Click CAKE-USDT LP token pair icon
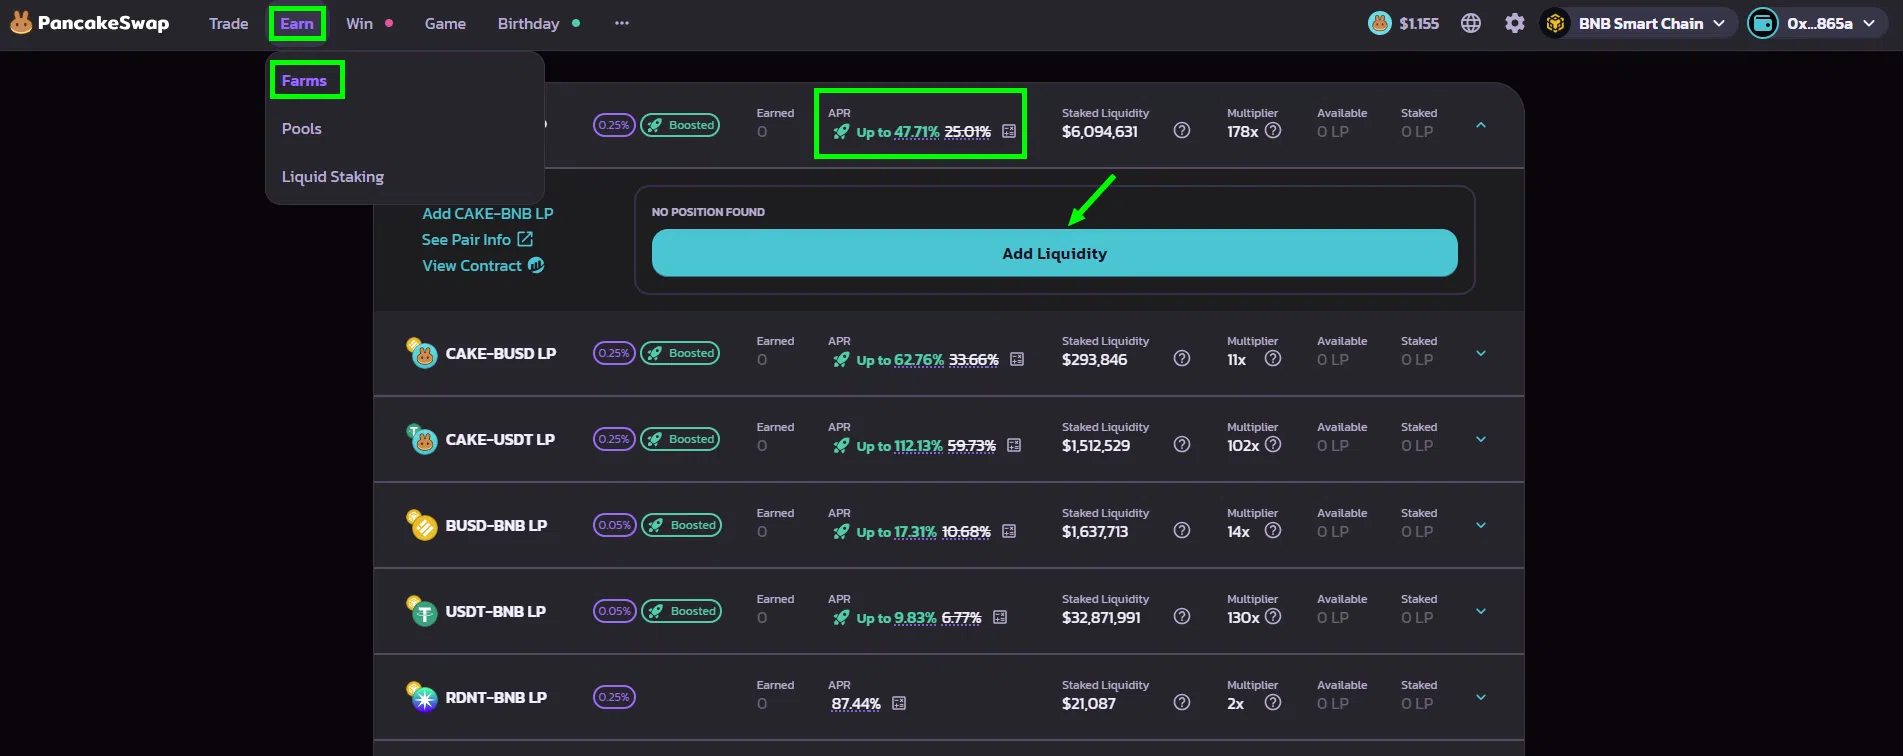Screen dimensions: 1903x756 [422, 438]
